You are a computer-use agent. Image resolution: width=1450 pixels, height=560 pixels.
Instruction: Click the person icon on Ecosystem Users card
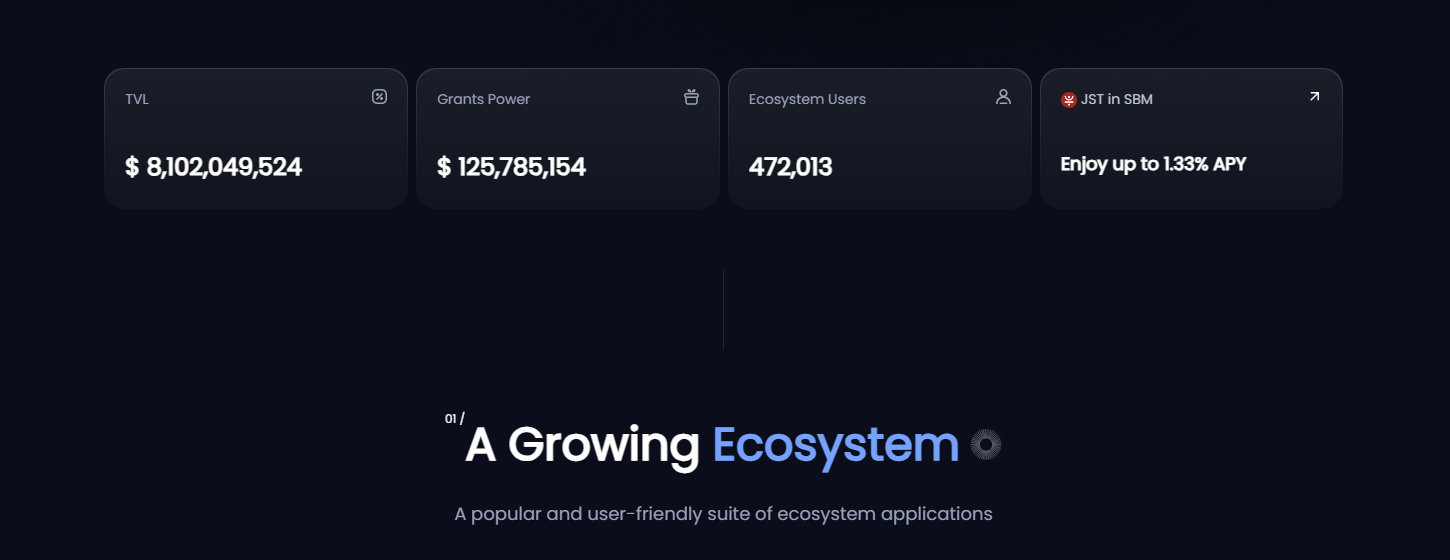click(x=1003, y=97)
